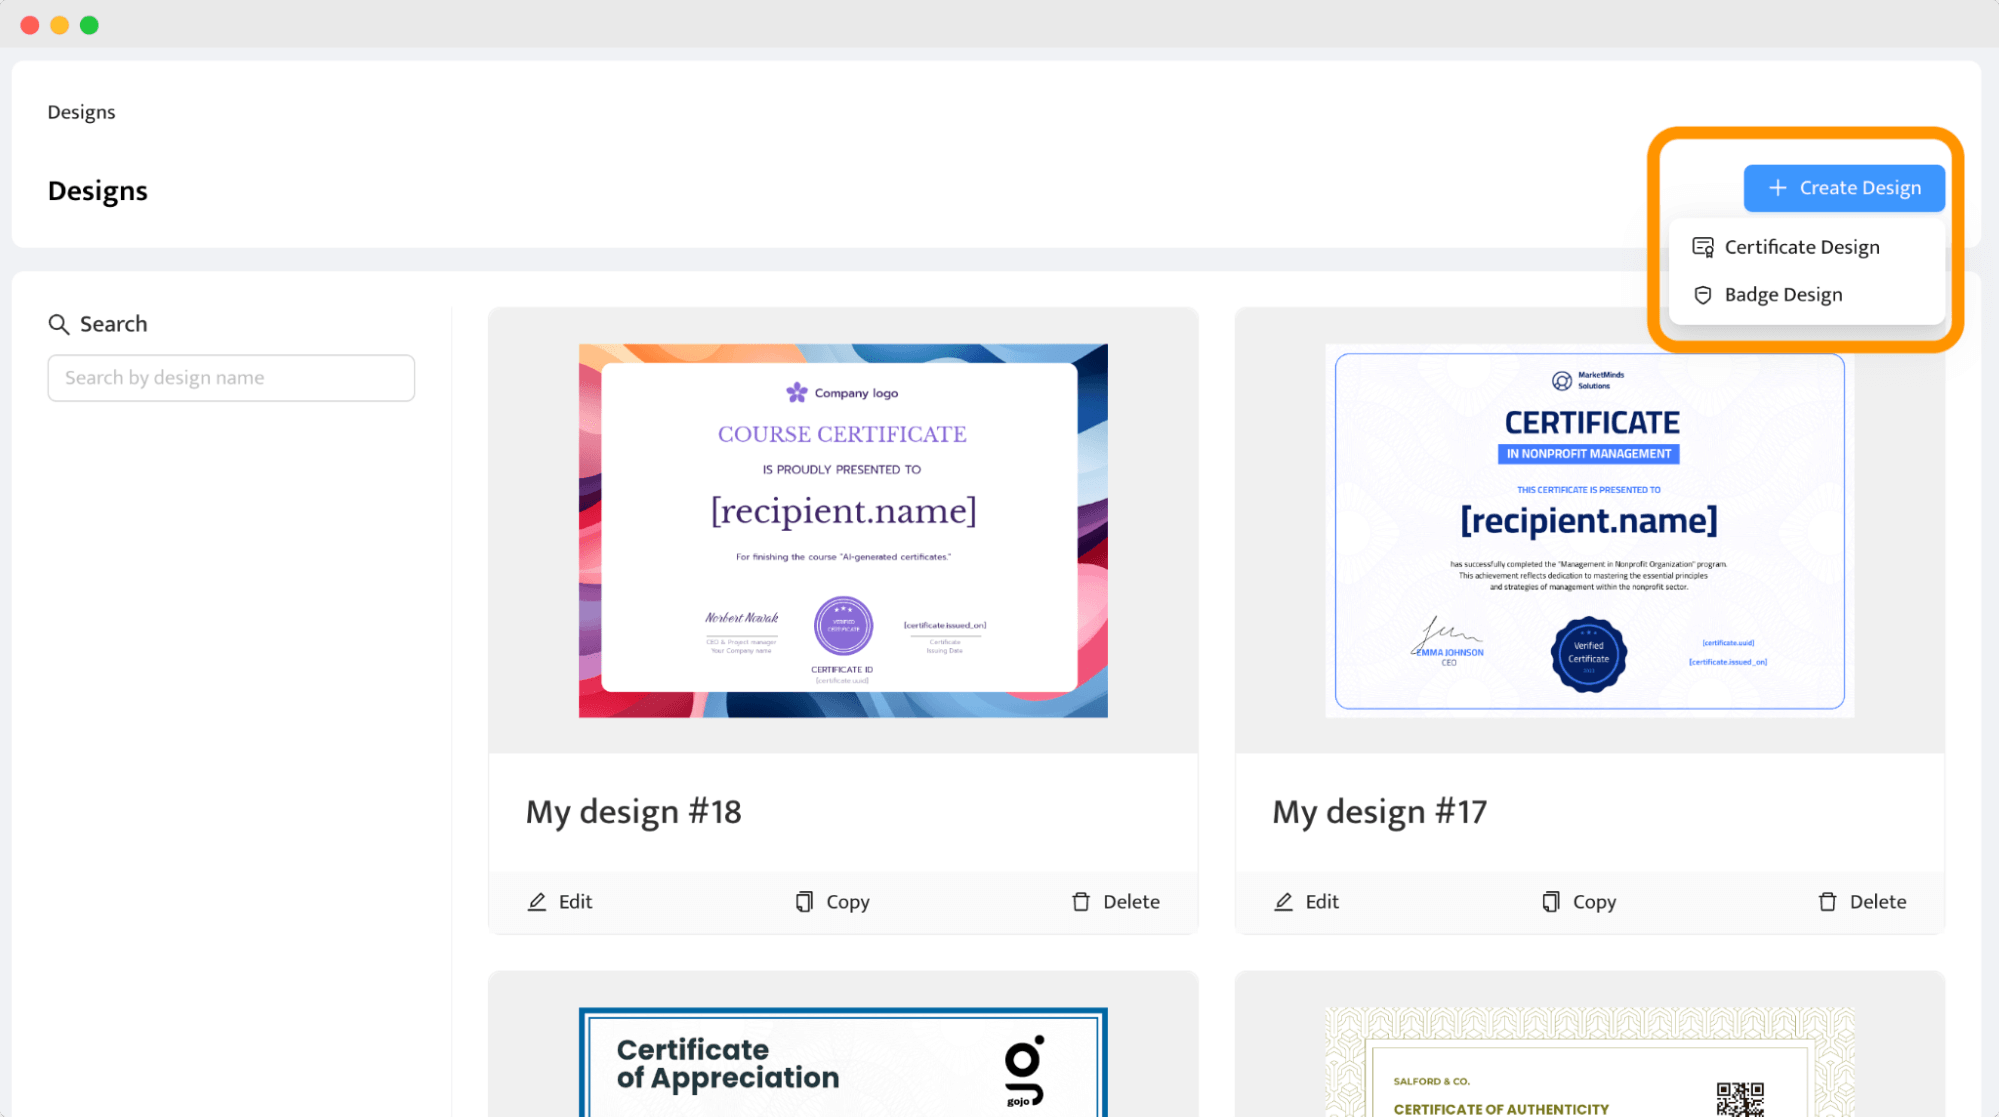
Task: Click the shield icon beside Badge Design
Action: coord(1703,295)
